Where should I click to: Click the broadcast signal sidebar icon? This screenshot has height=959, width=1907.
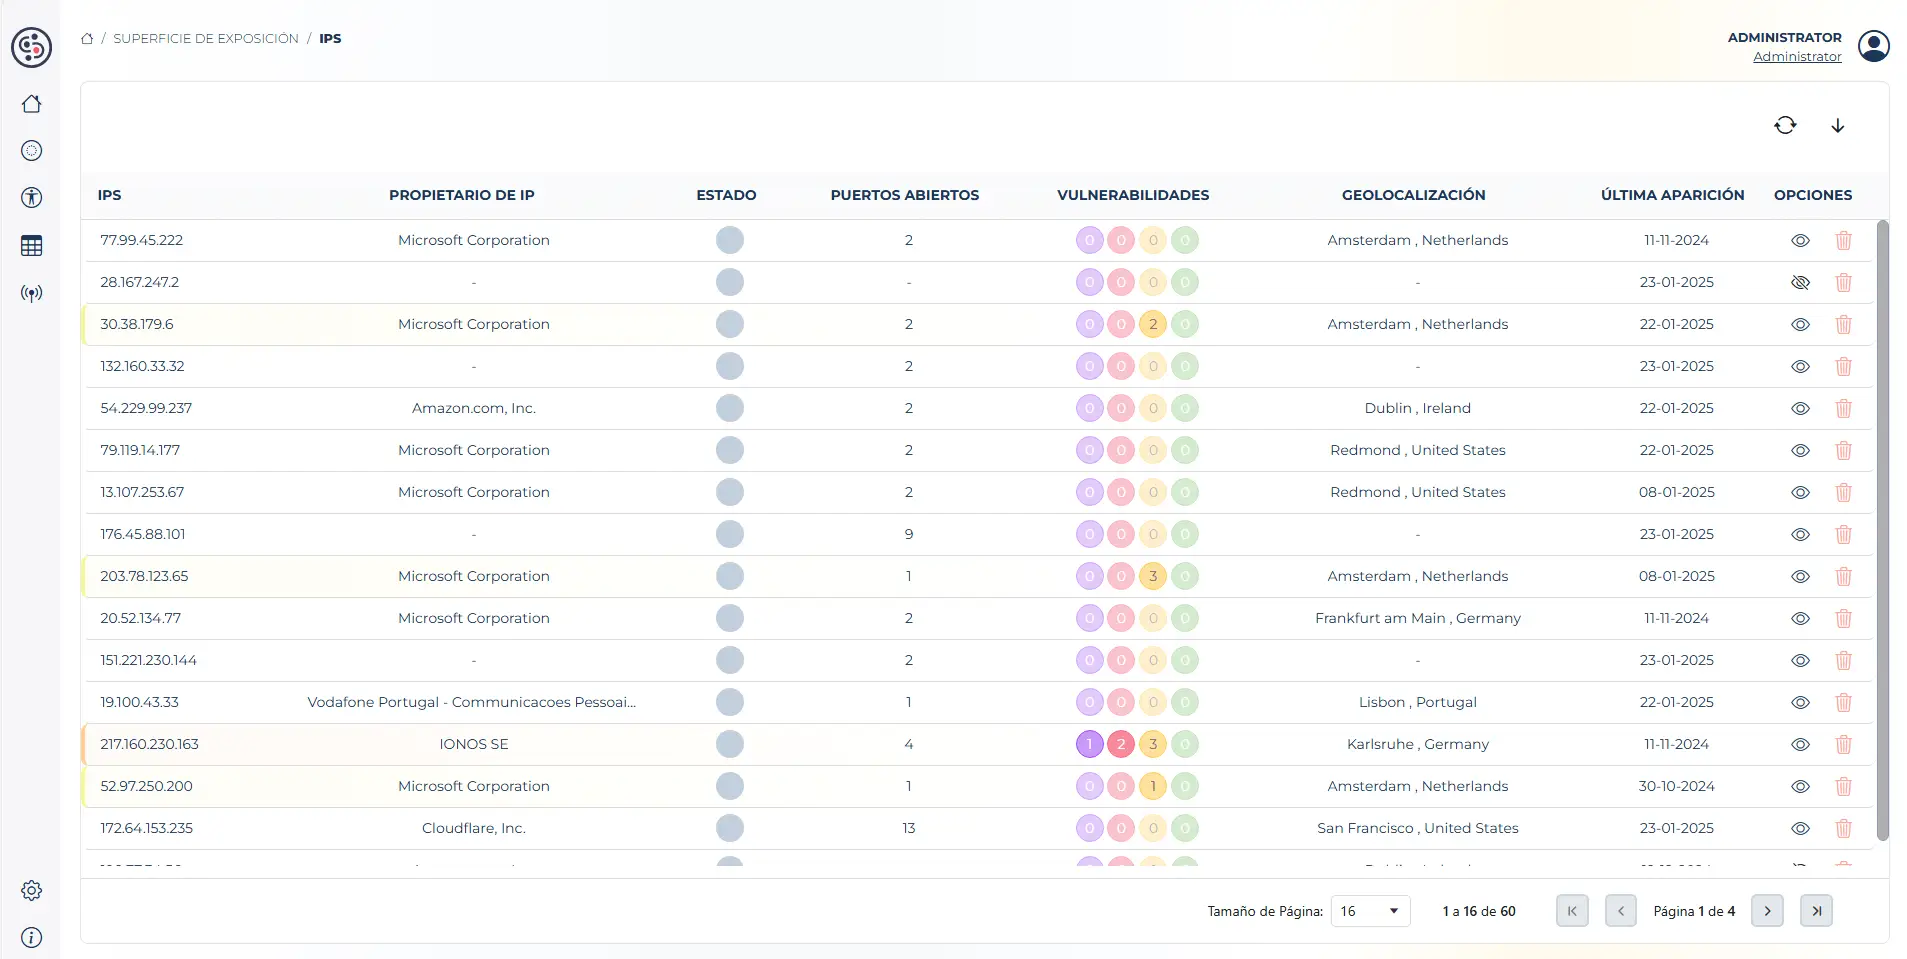[x=32, y=294]
